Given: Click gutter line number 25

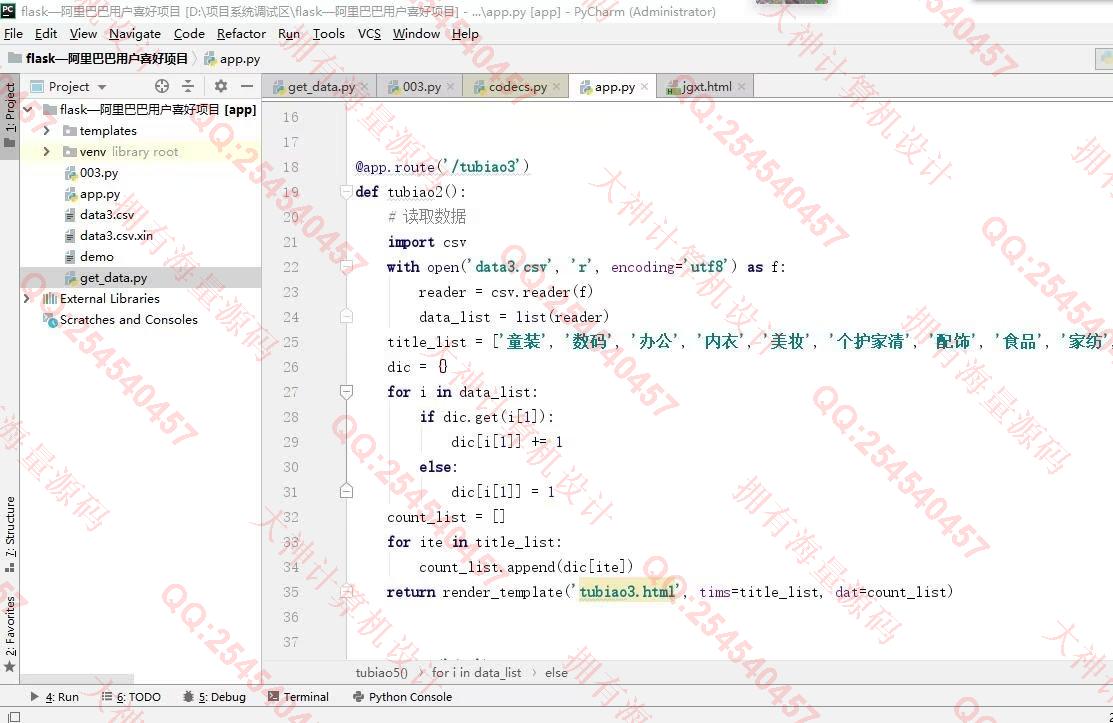Looking at the screenshot, I should coord(291,342).
